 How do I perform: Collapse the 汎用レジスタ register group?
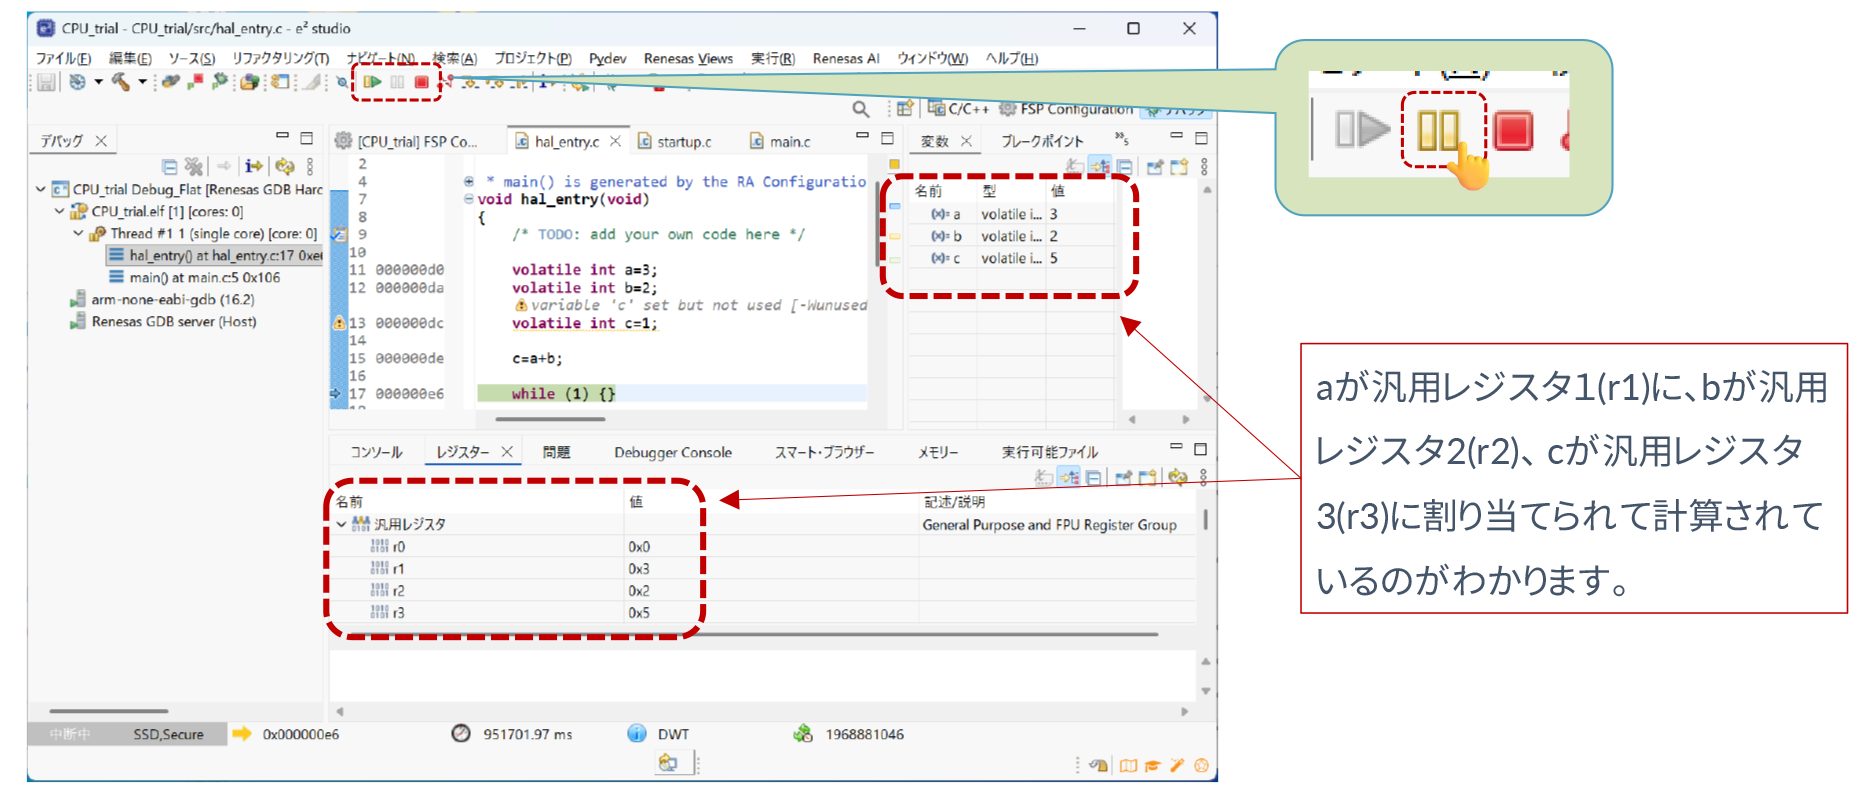pyautogui.click(x=342, y=524)
